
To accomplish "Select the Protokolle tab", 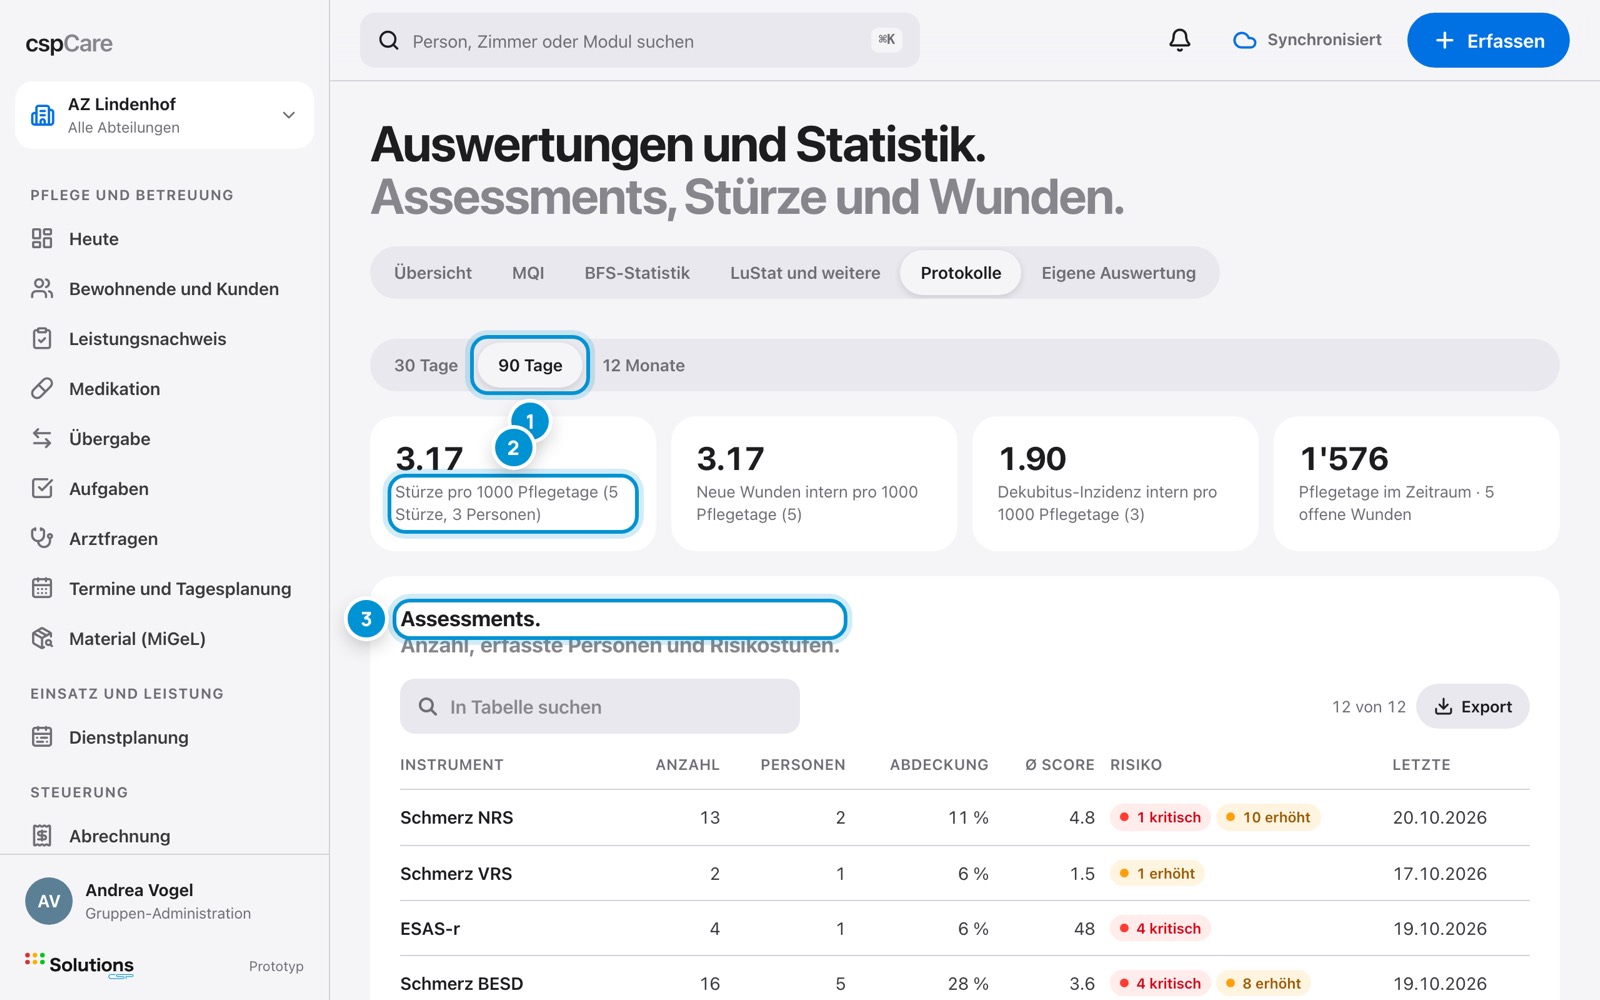I will click(961, 273).
